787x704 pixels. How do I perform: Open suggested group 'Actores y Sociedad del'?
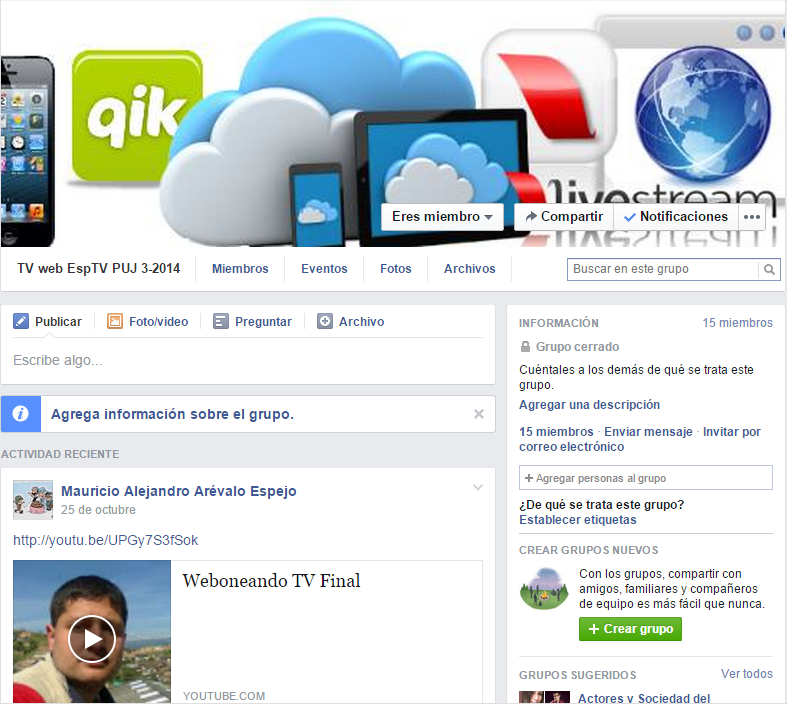click(644, 698)
